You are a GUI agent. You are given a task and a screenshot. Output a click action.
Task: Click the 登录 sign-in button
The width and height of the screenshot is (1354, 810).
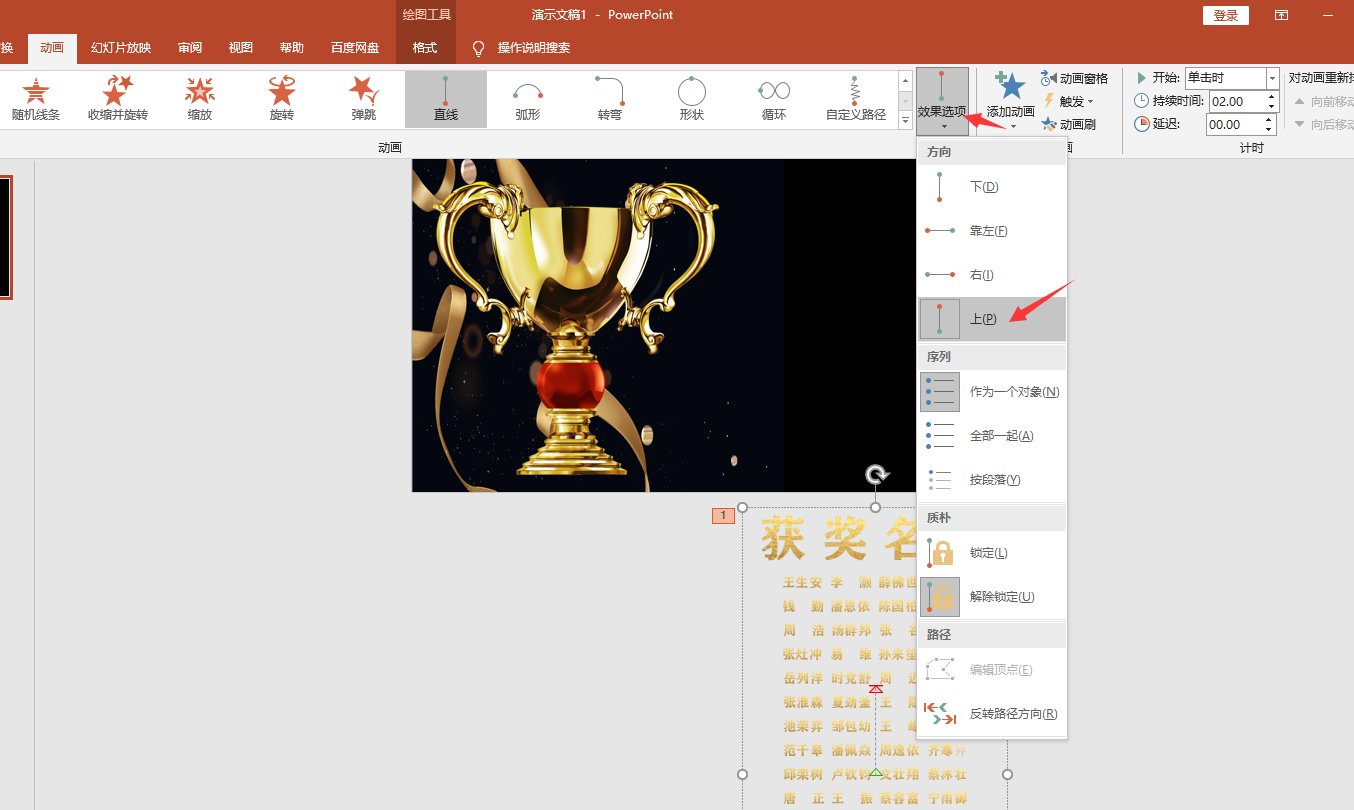[1226, 15]
